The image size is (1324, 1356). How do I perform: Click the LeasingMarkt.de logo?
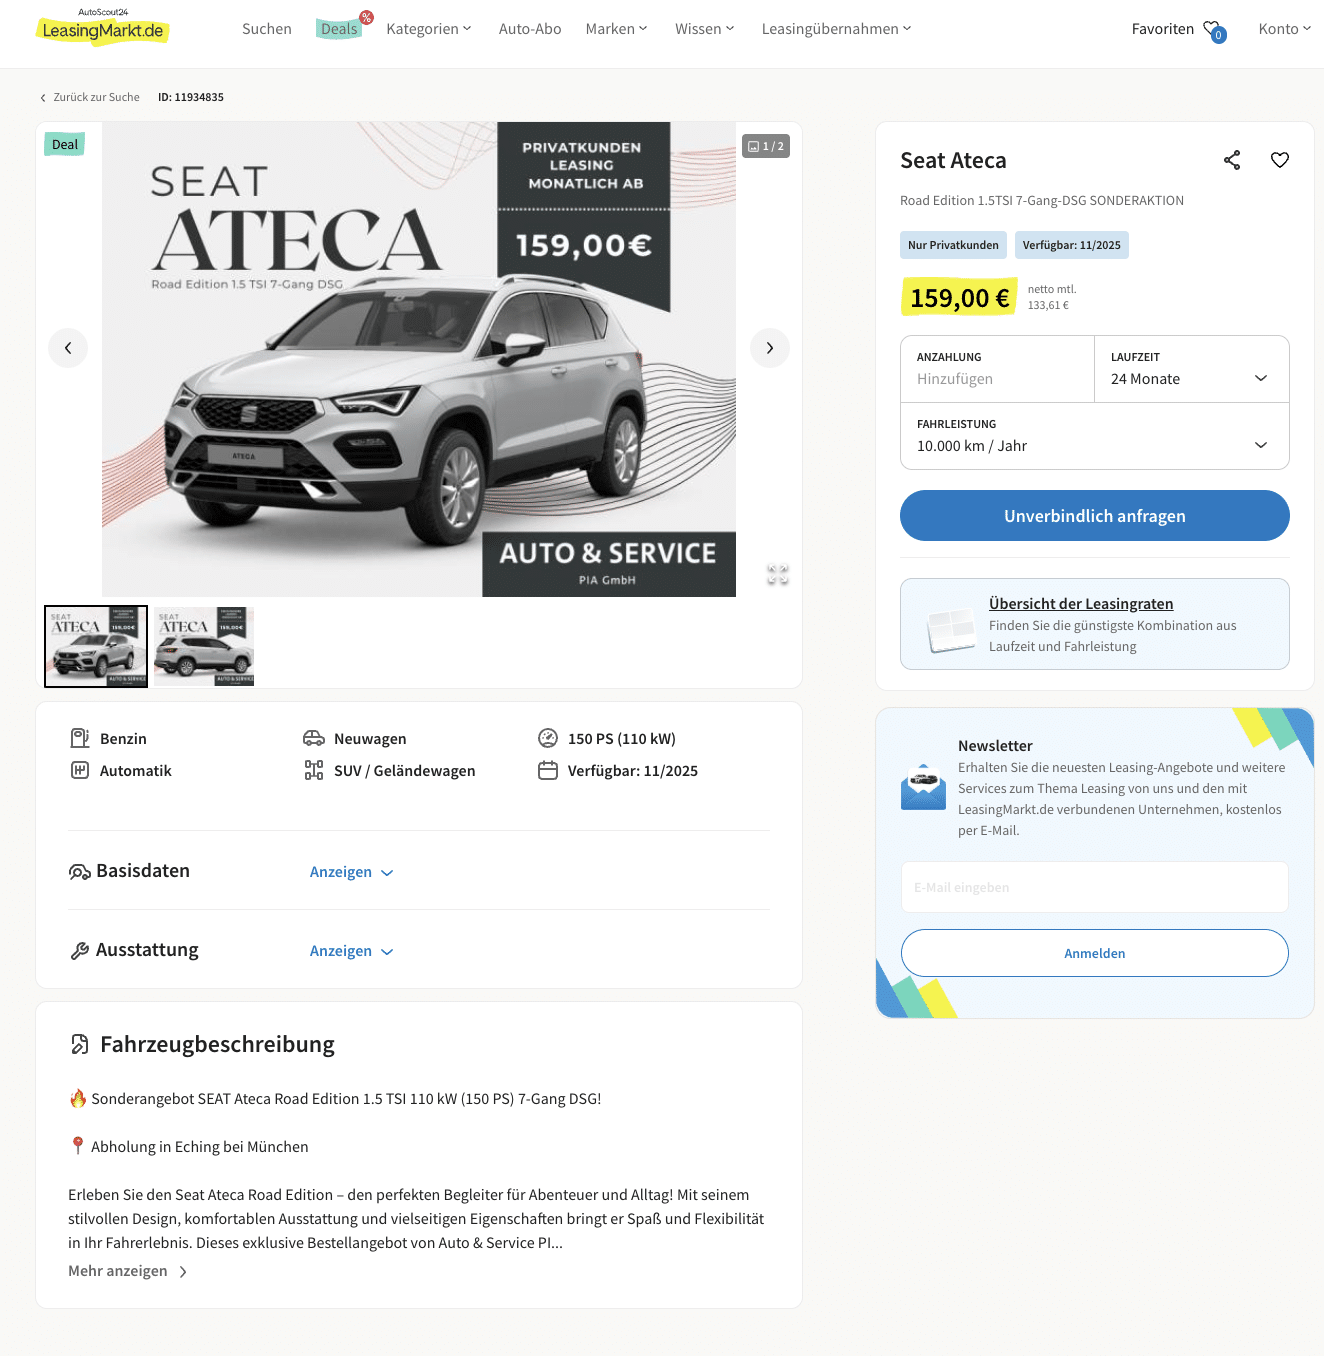[103, 28]
